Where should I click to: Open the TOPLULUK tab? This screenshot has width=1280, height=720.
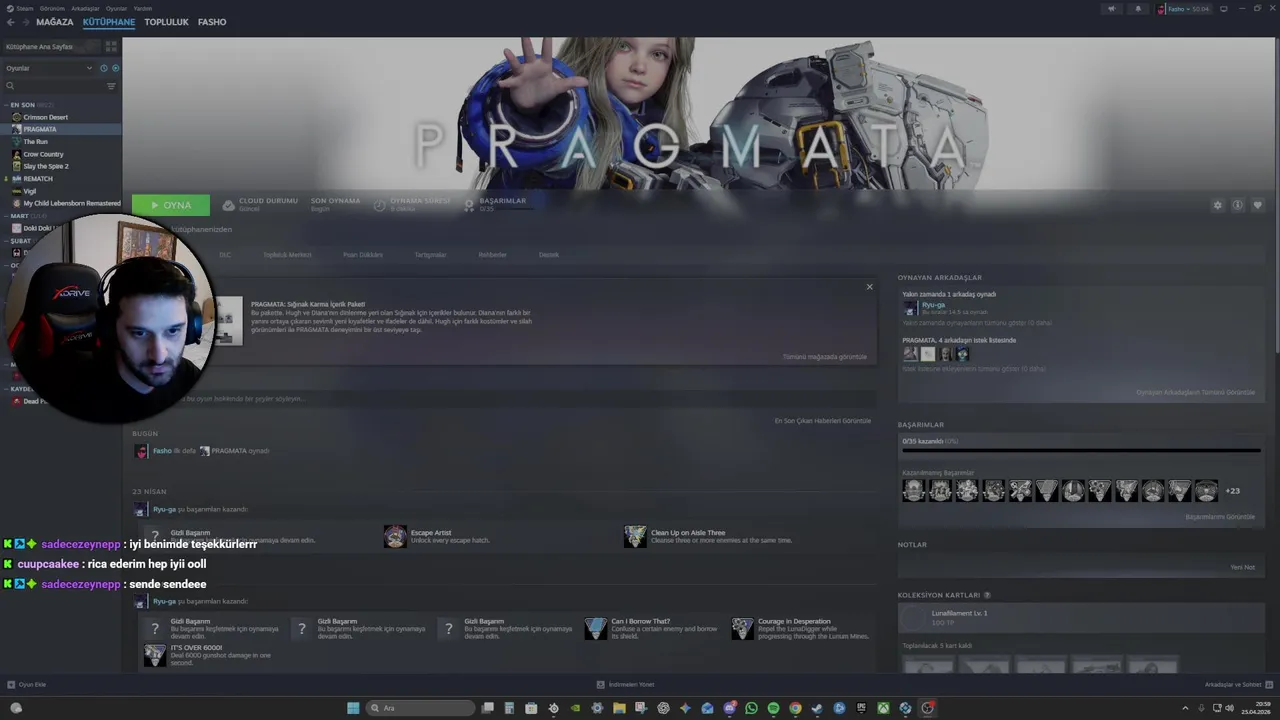click(x=166, y=22)
